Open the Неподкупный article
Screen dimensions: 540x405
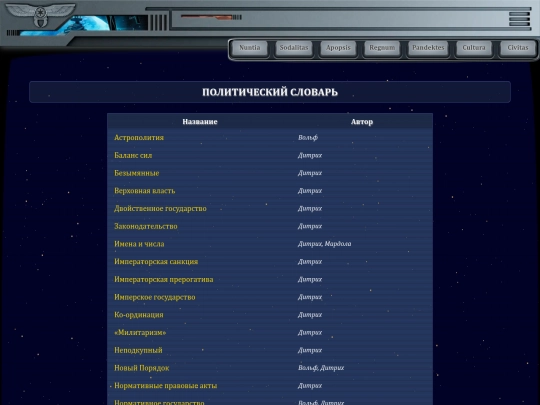tap(138, 350)
